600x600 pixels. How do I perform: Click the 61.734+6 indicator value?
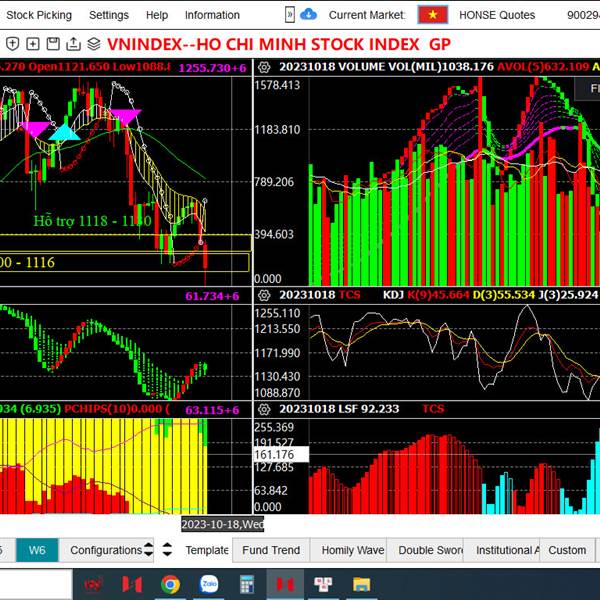212,296
